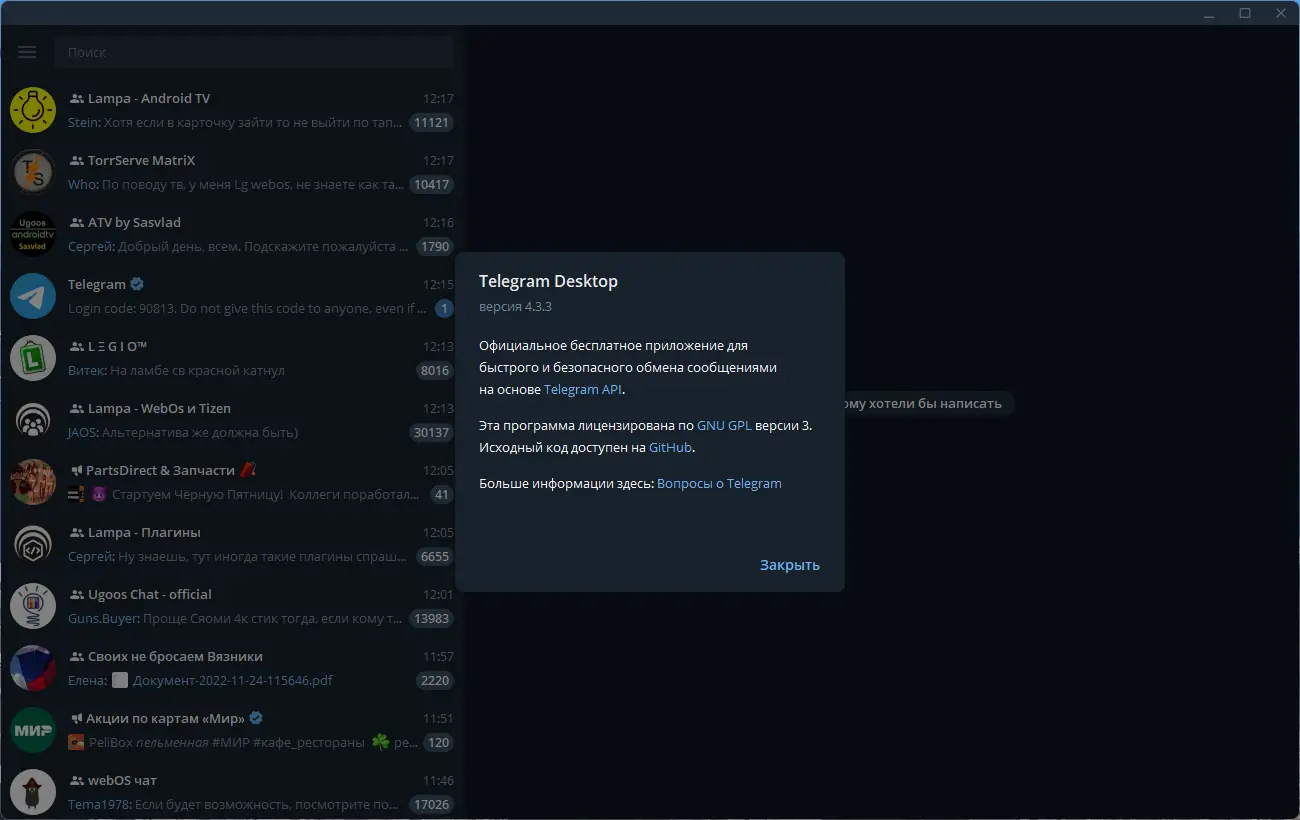Open the GitHub source code link
The image size is (1300, 820).
click(670, 448)
